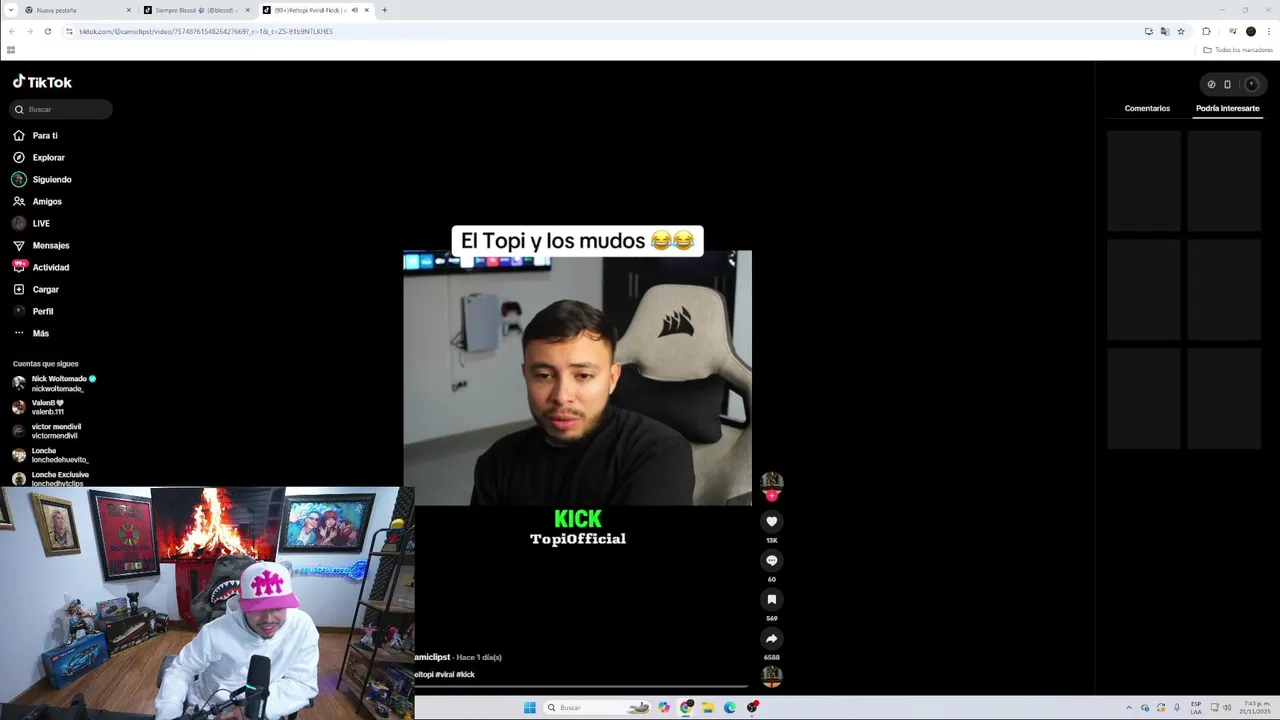Click the translate page icon
Screen dimensions: 1280x720
[1165, 31]
